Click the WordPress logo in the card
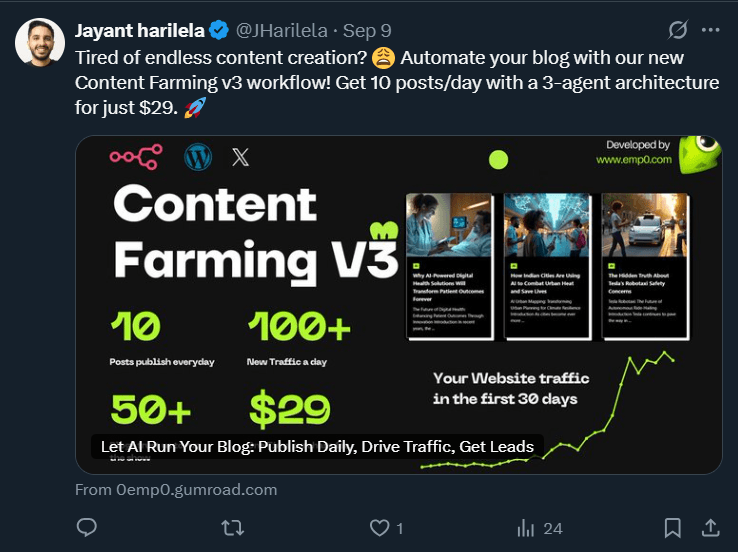The image size is (738, 552). coord(198,157)
